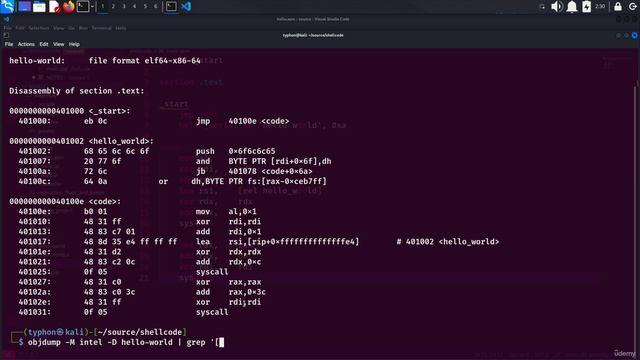Click the panel clock showing 2:30

pos(600,6)
